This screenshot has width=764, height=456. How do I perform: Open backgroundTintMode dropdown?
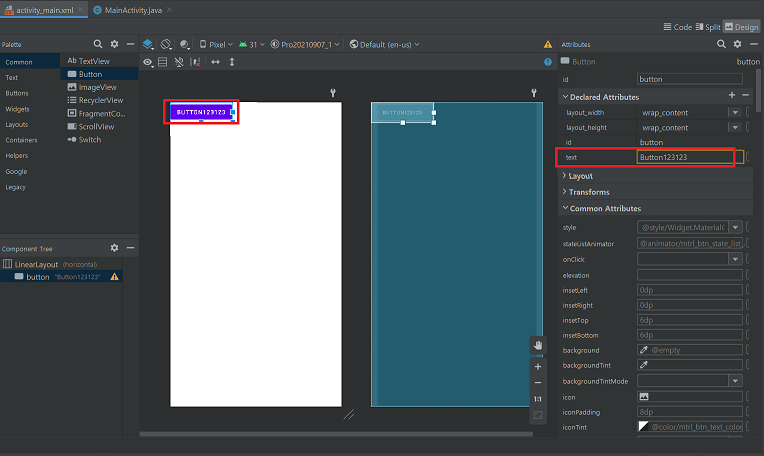coord(736,380)
